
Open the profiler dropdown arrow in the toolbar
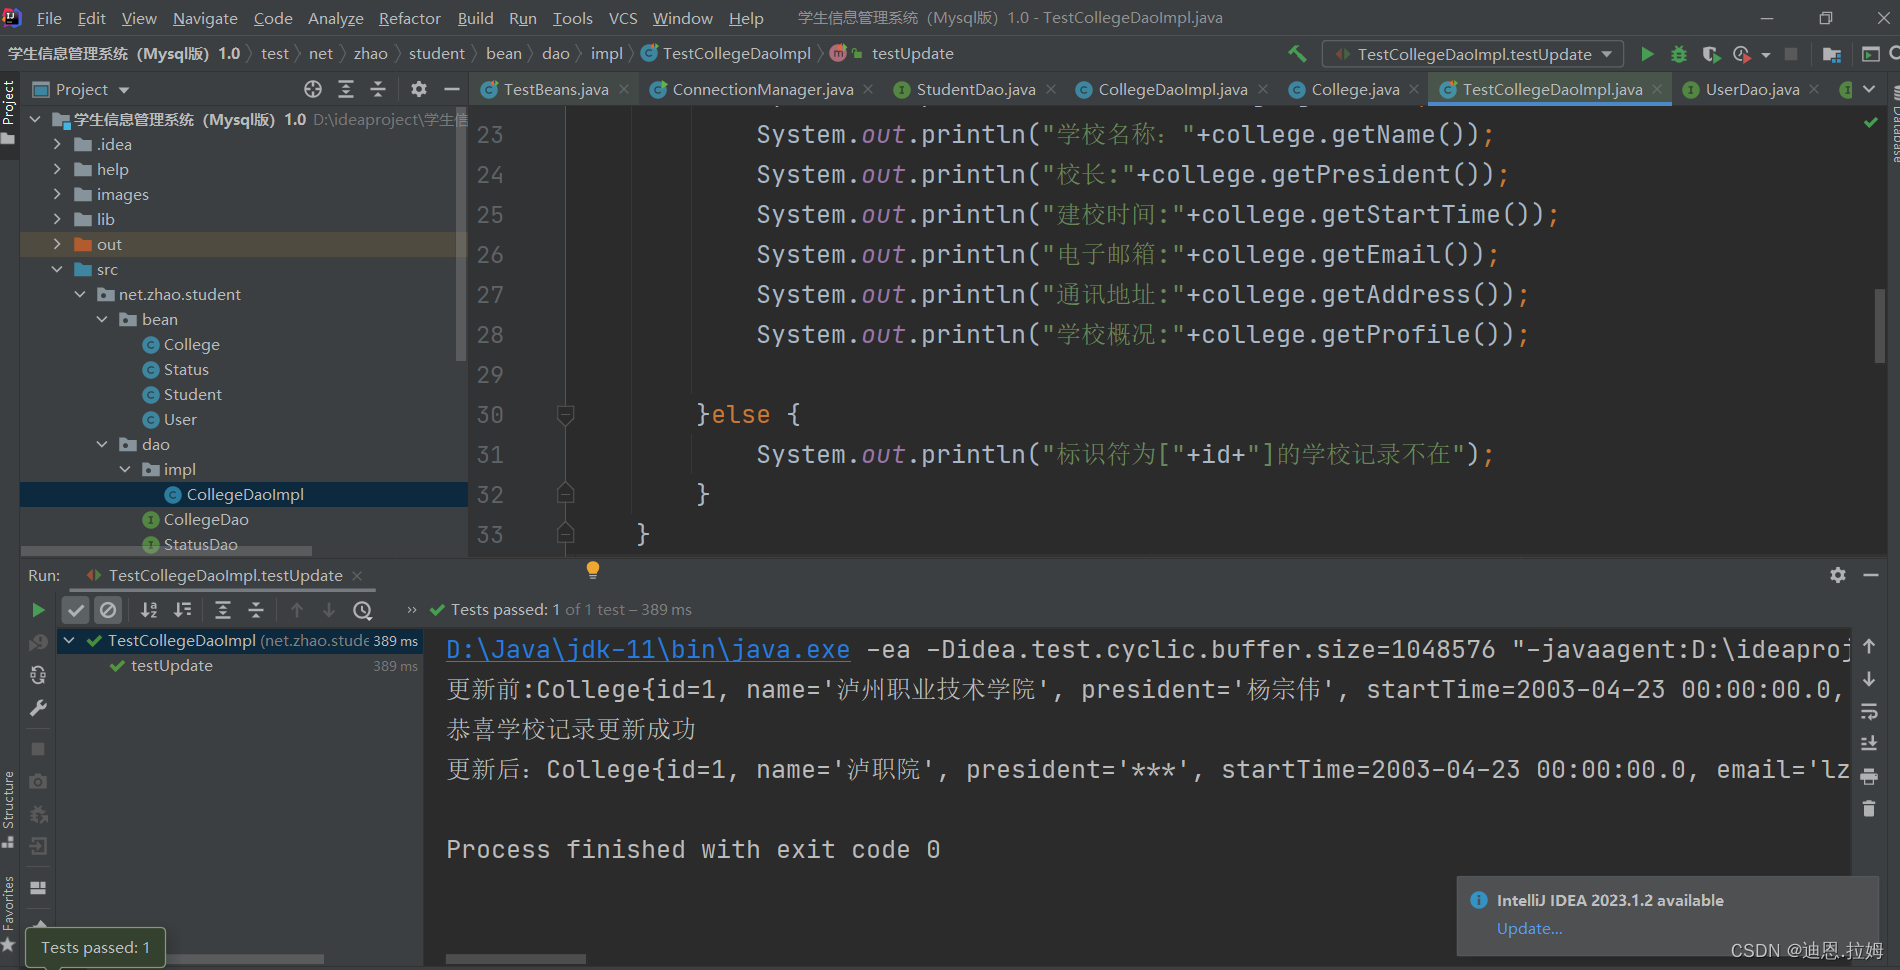coord(1766,54)
